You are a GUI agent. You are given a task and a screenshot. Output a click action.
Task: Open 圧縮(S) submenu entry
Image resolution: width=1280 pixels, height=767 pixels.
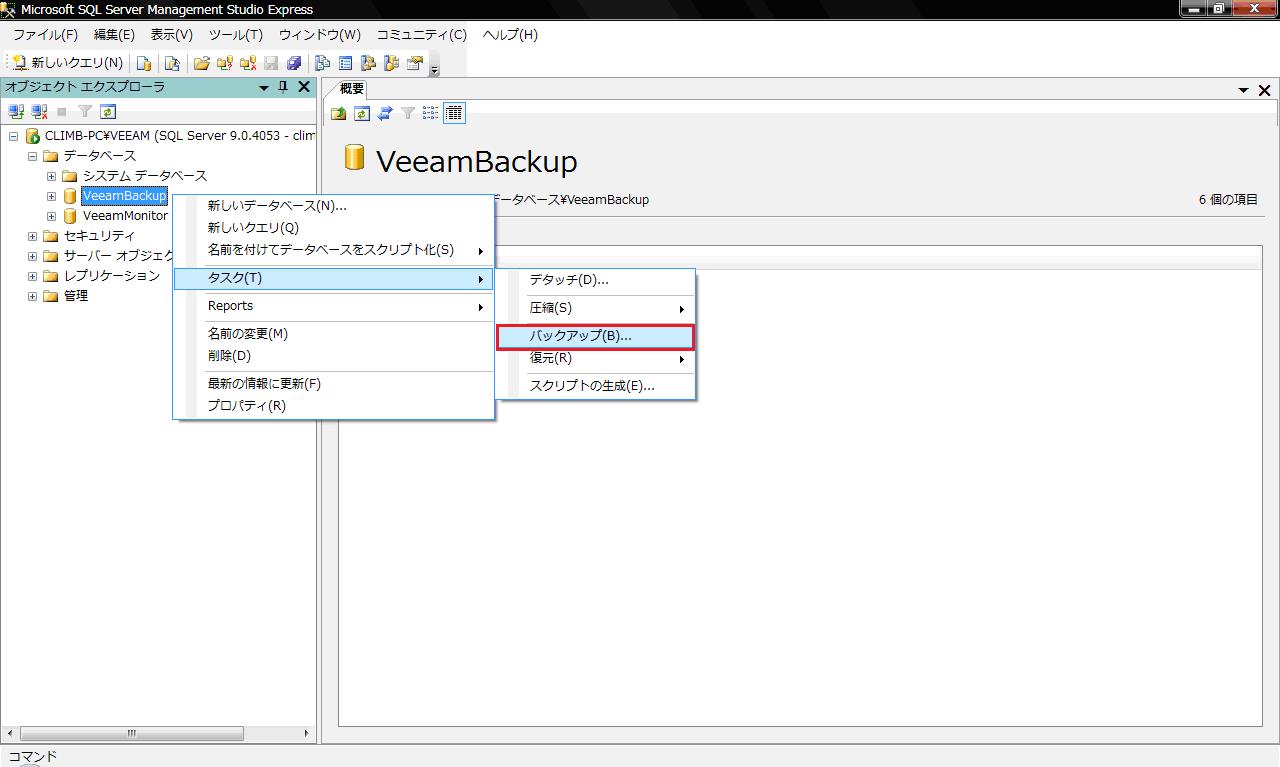(596, 308)
